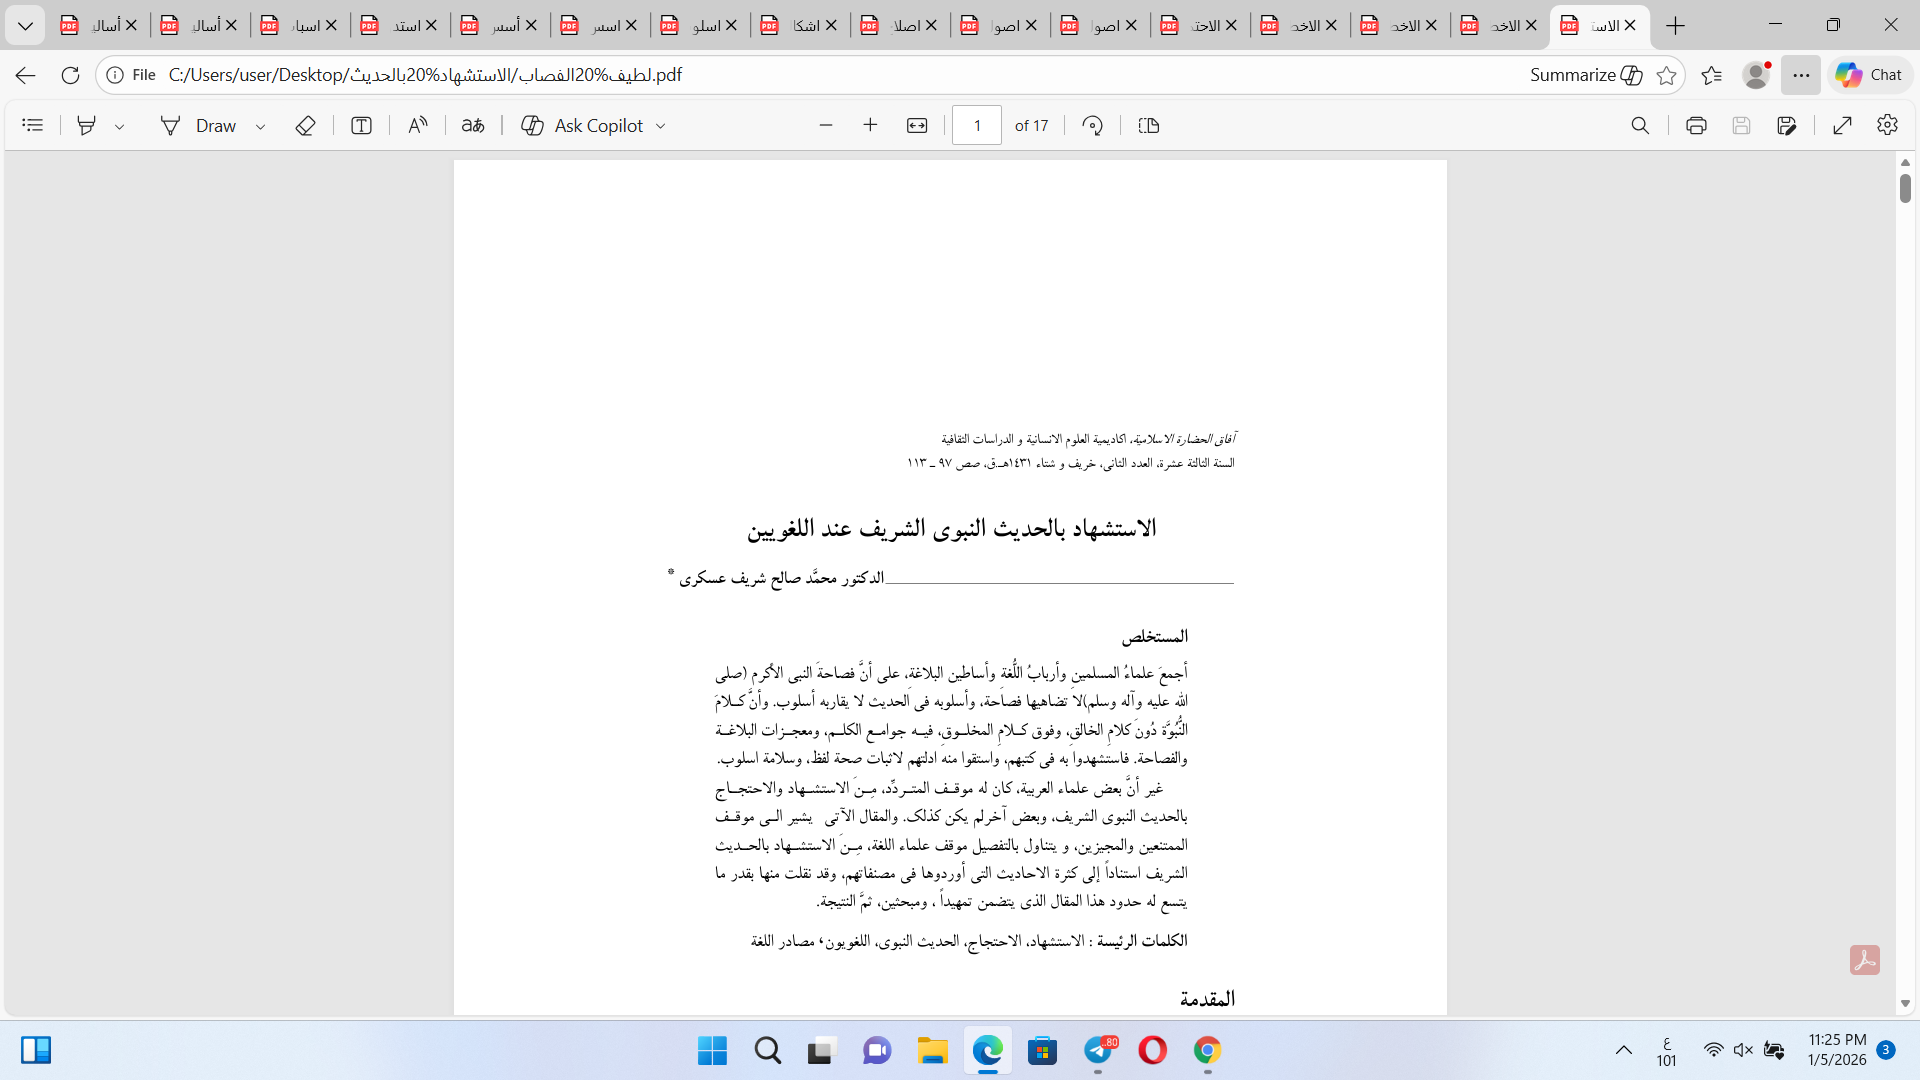This screenshot has height=1080, width=1920.
Task: Open the clock and date panel
Action: pos(1837,1050)
